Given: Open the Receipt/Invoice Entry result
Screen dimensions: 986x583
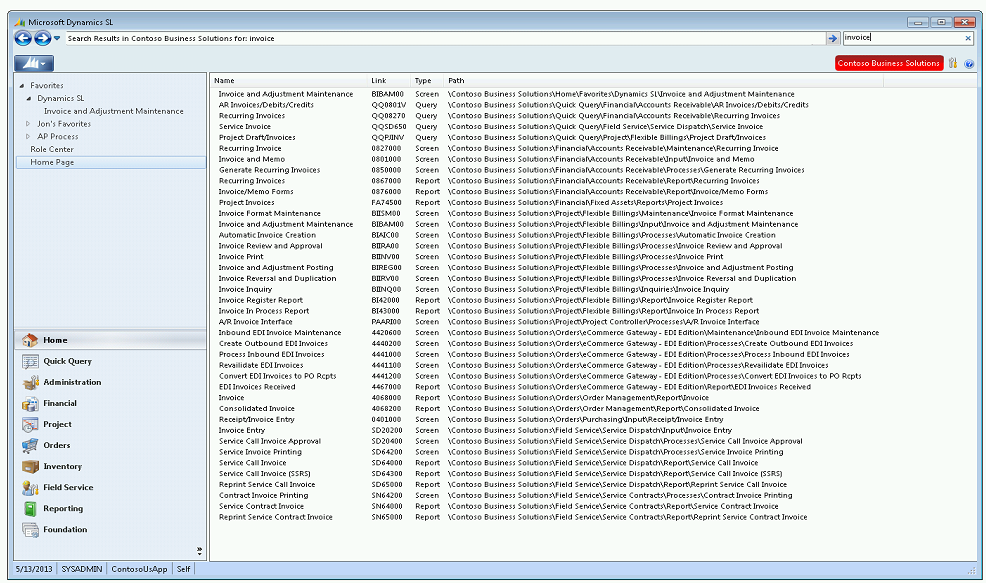Looking at the screenshot, I should [x=257, y=419].
